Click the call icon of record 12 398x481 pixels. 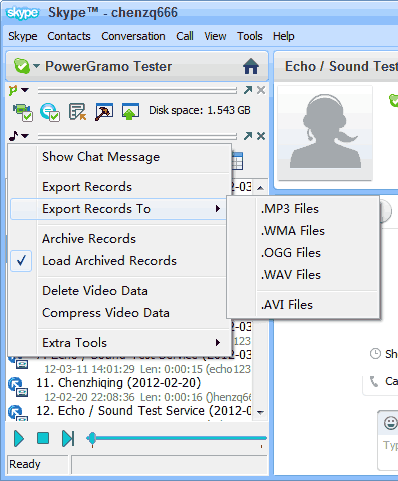(18, 413)
